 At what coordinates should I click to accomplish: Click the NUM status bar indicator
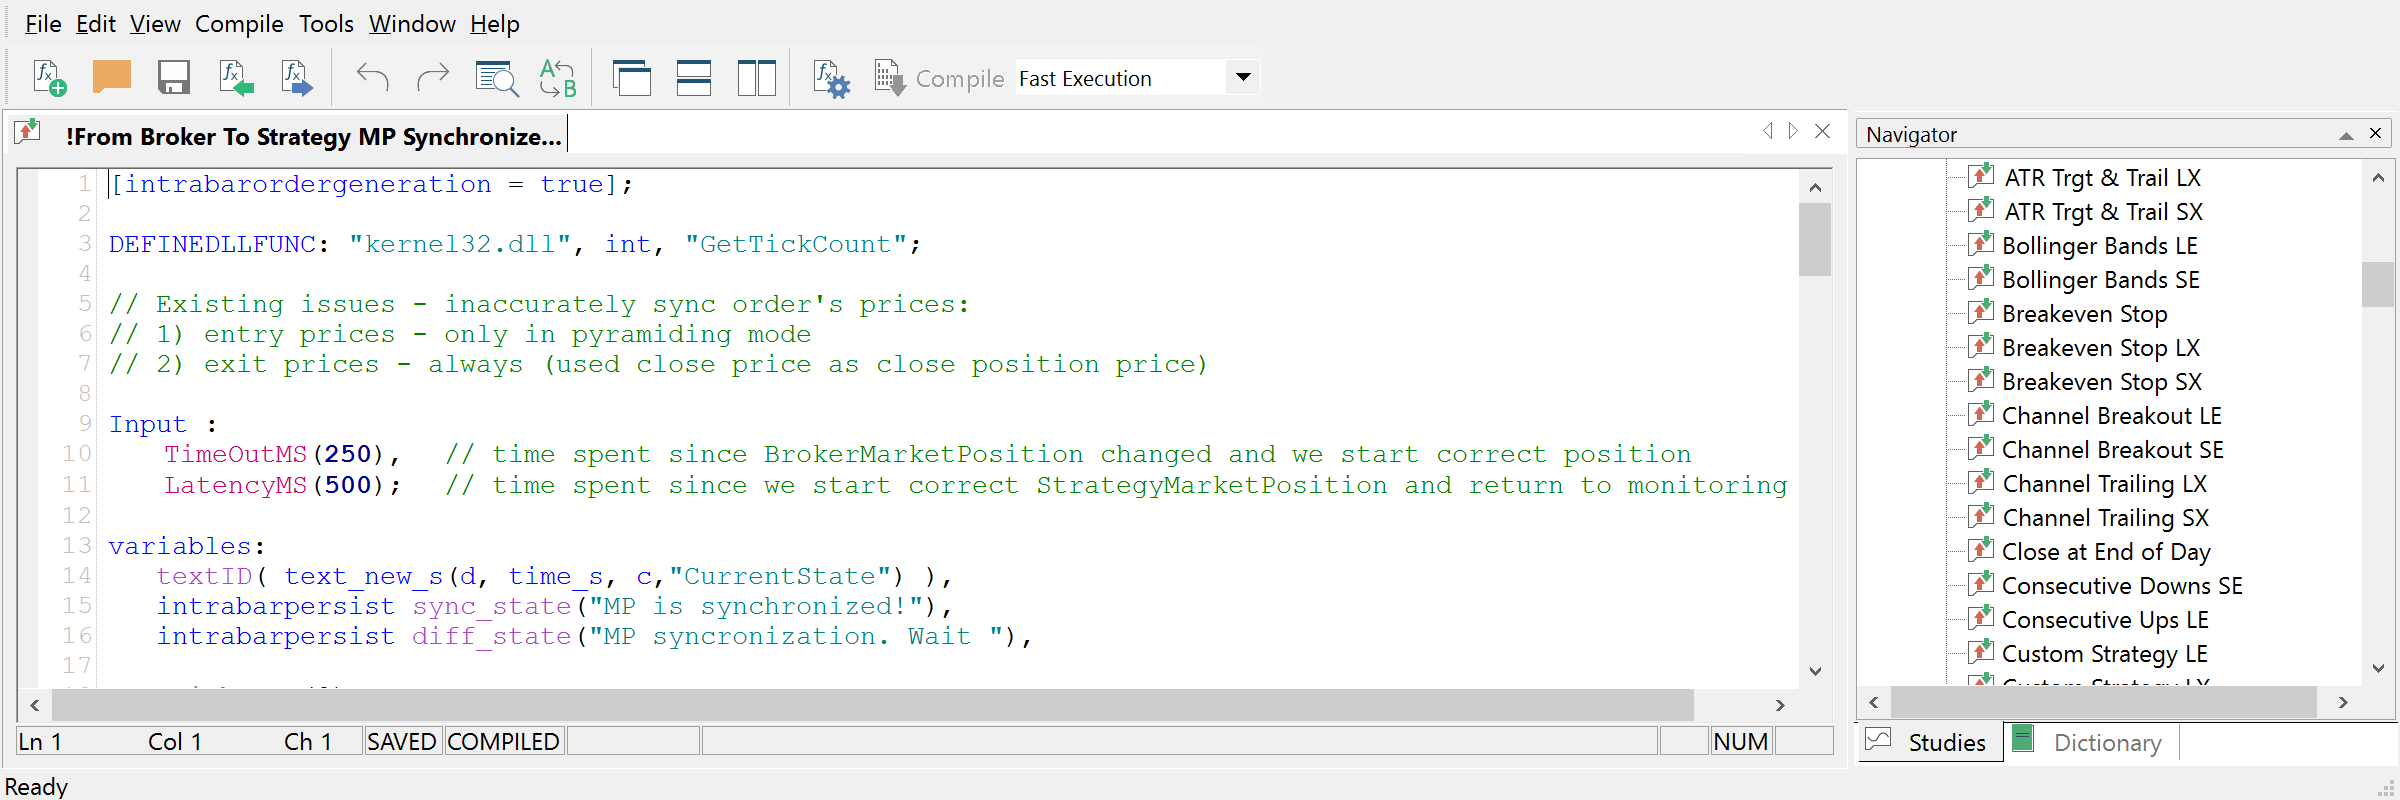pyautogui.click(x=1741, y=741)
